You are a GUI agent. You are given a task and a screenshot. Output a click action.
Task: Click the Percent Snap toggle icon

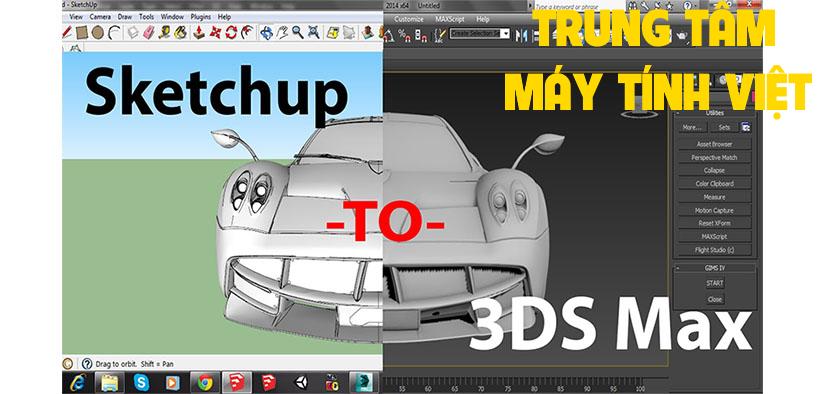pos(405,35)
